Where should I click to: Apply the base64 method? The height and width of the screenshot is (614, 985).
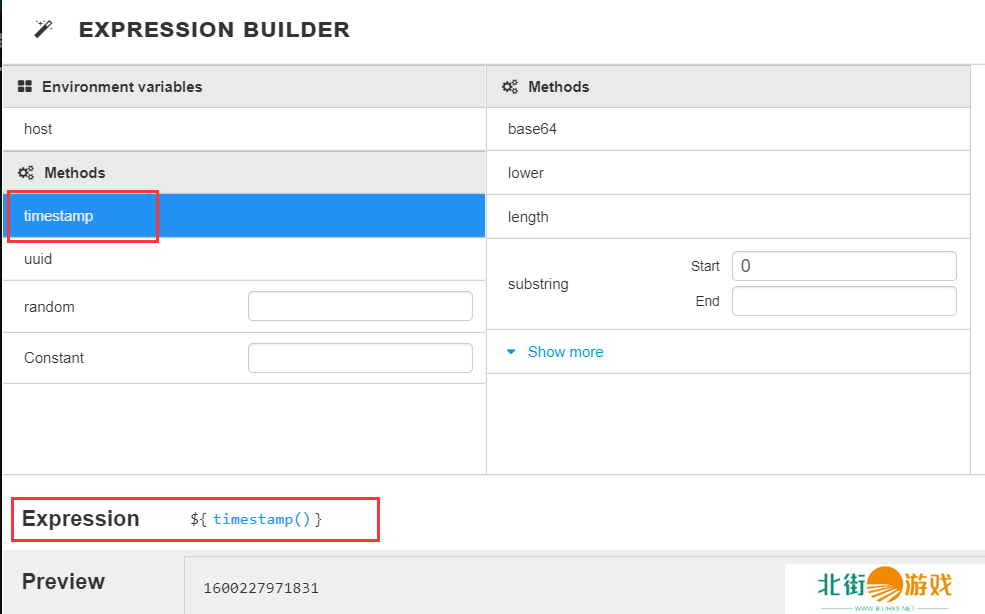click(x=532, y=129)
